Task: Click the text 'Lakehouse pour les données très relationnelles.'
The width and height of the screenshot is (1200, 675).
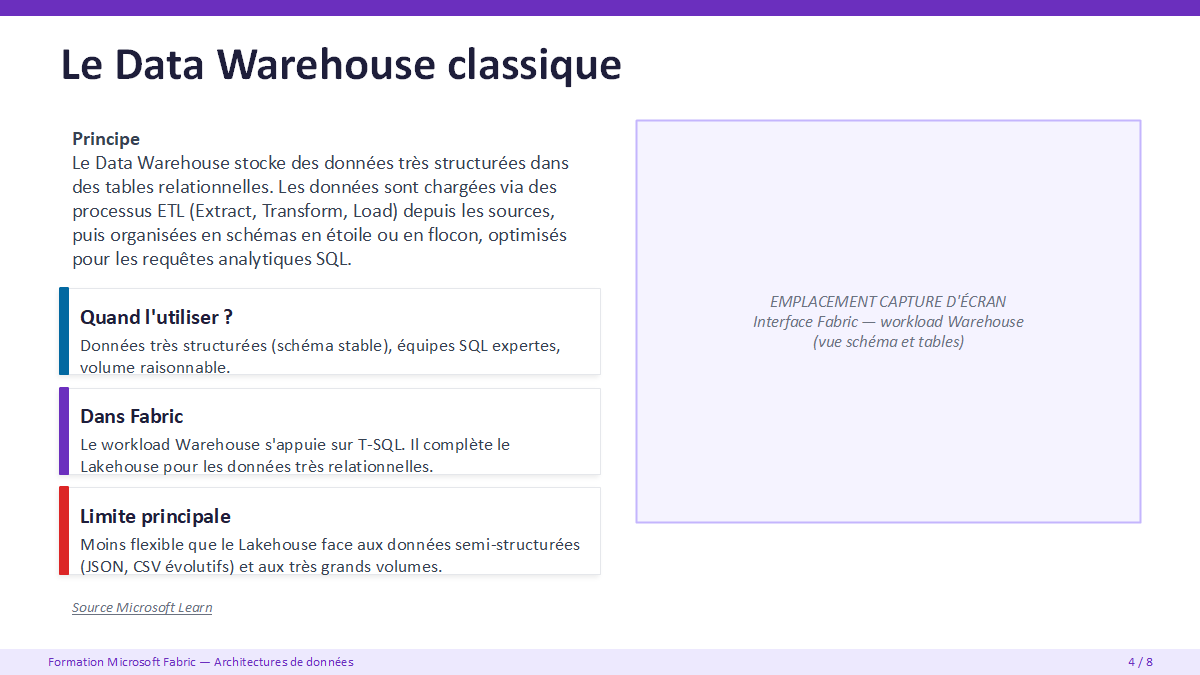Action: click(257, 466)
